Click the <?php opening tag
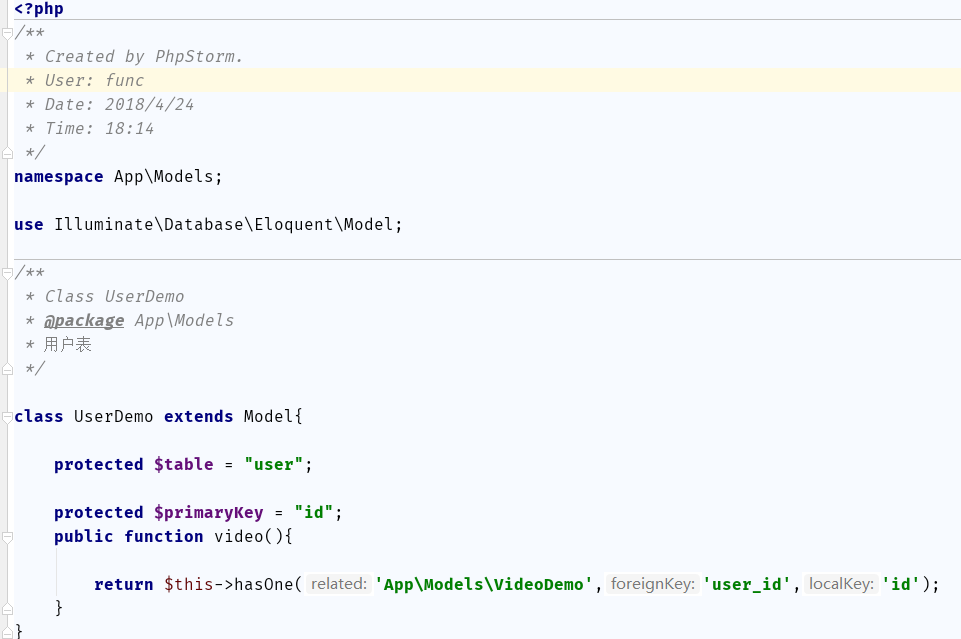961x639 pixels. [39, 9]
